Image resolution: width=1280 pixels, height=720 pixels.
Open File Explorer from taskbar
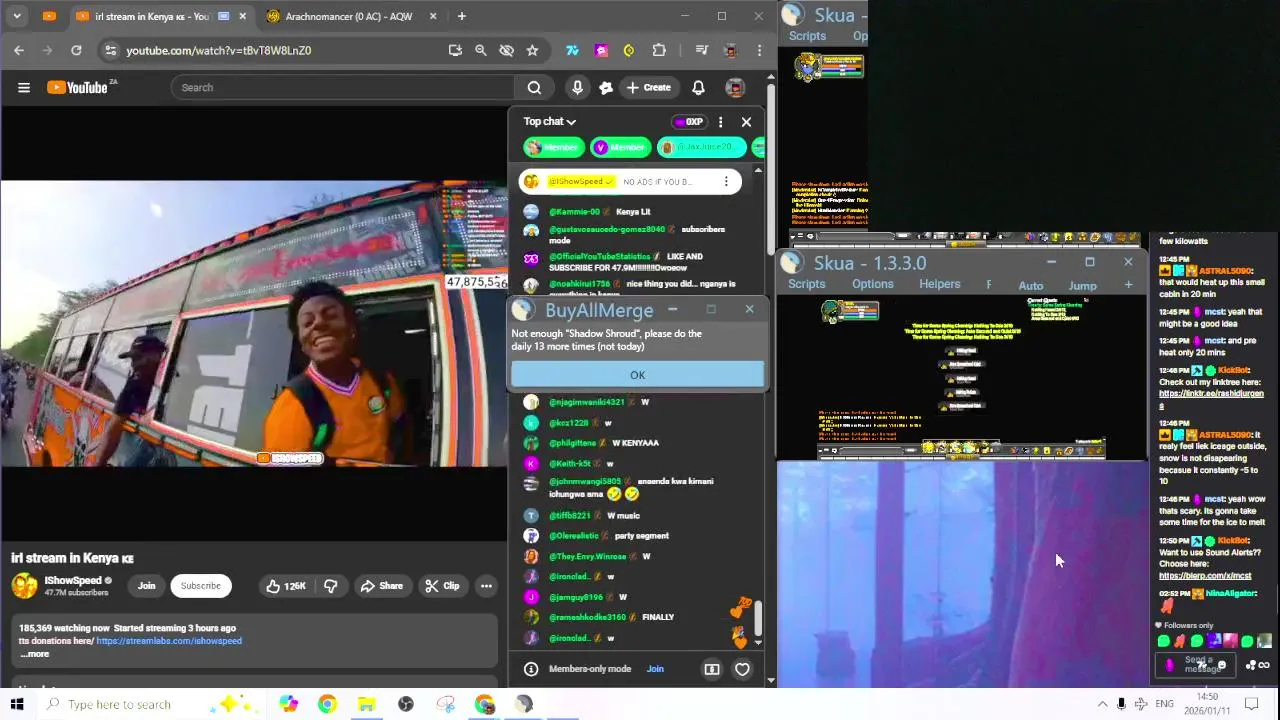(x=366, y=704)
